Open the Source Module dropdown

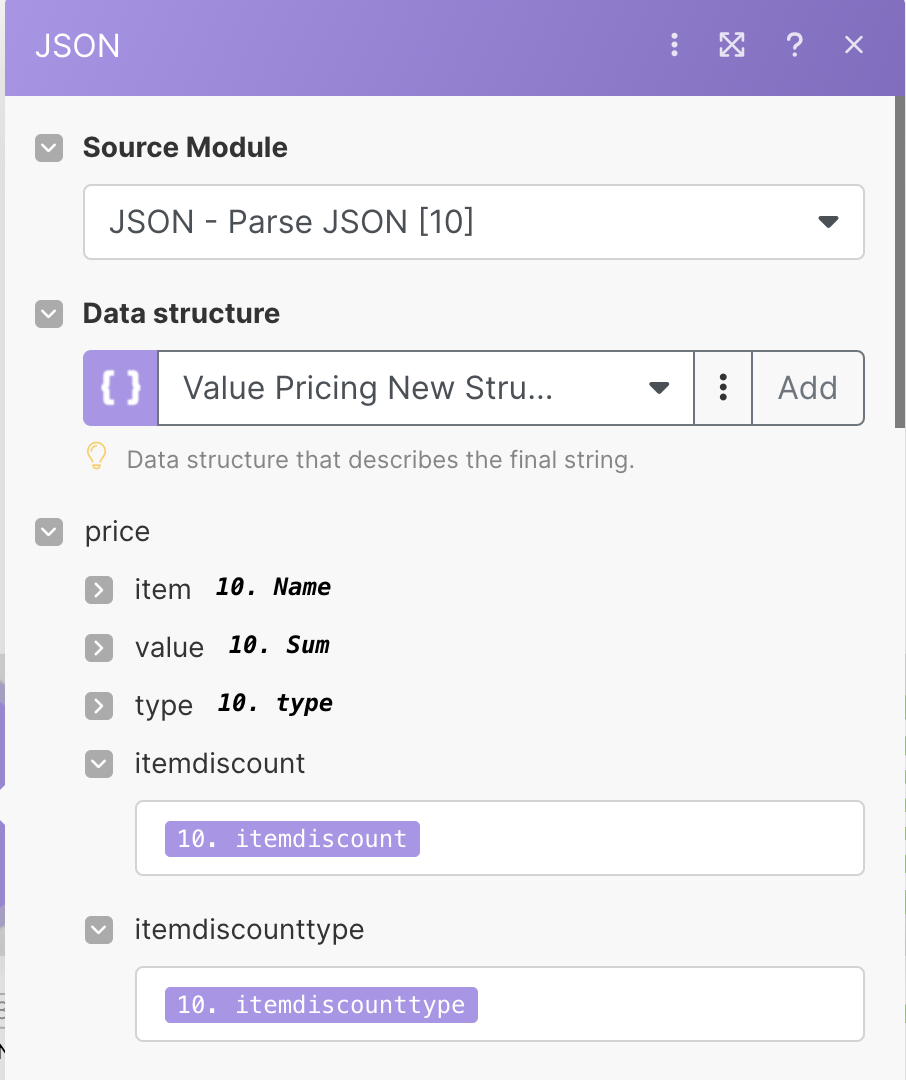click(x=473, y=222)
